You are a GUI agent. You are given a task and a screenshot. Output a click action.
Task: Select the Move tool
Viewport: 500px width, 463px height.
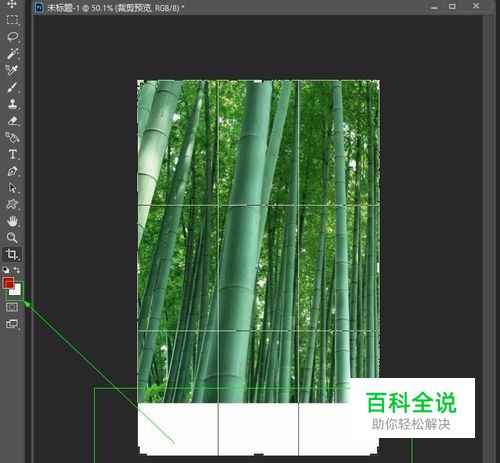(x=12, y=4)
